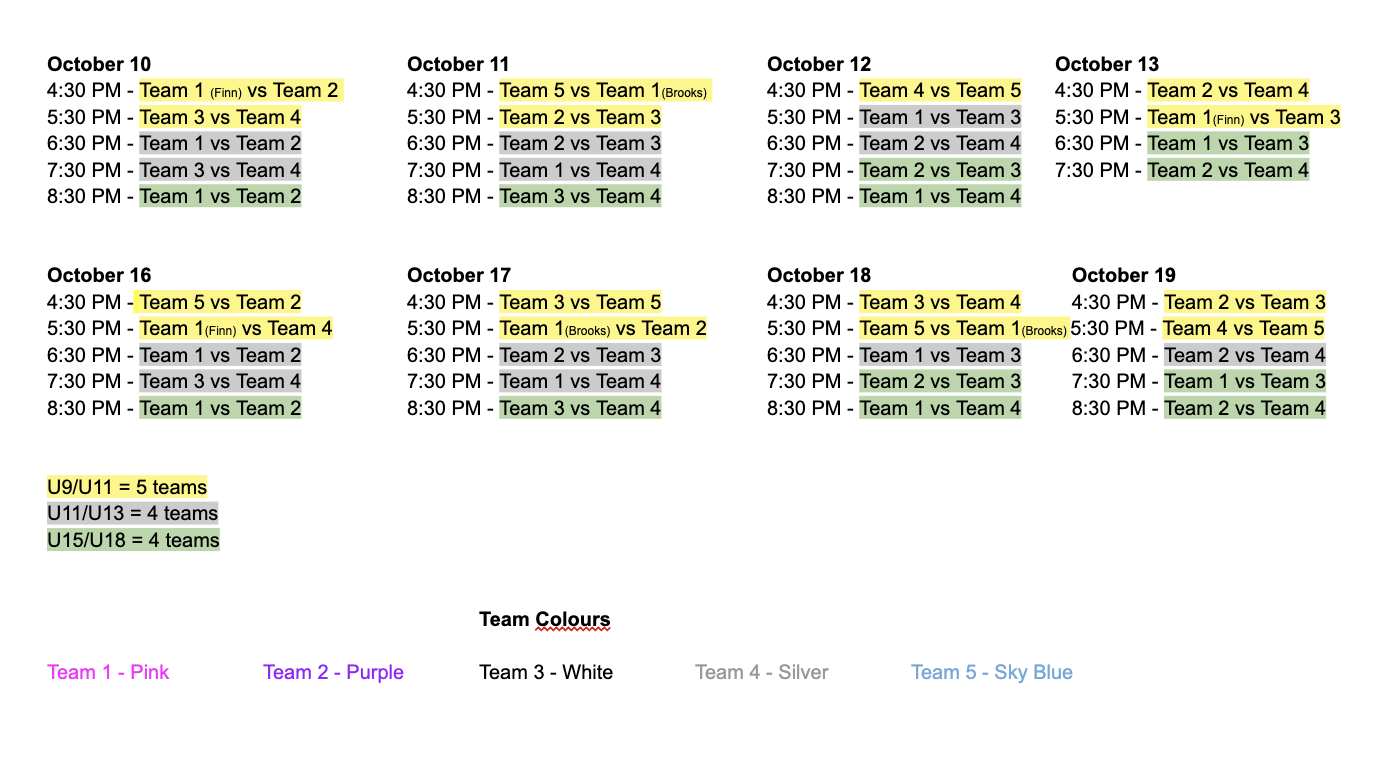Select October 19 5:30 PM Team 4 vs Team 5
1387x769 pixels.
point(1244,328)
